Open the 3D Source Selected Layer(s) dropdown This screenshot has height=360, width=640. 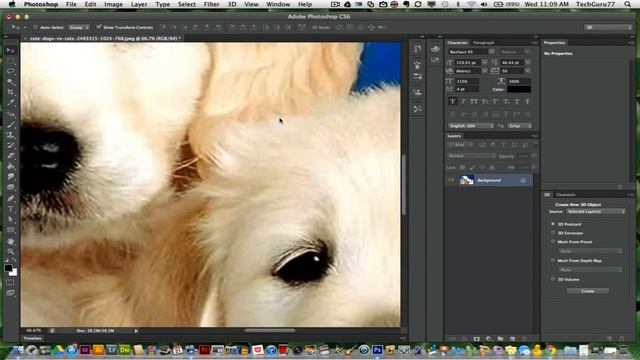coord(596,211)
